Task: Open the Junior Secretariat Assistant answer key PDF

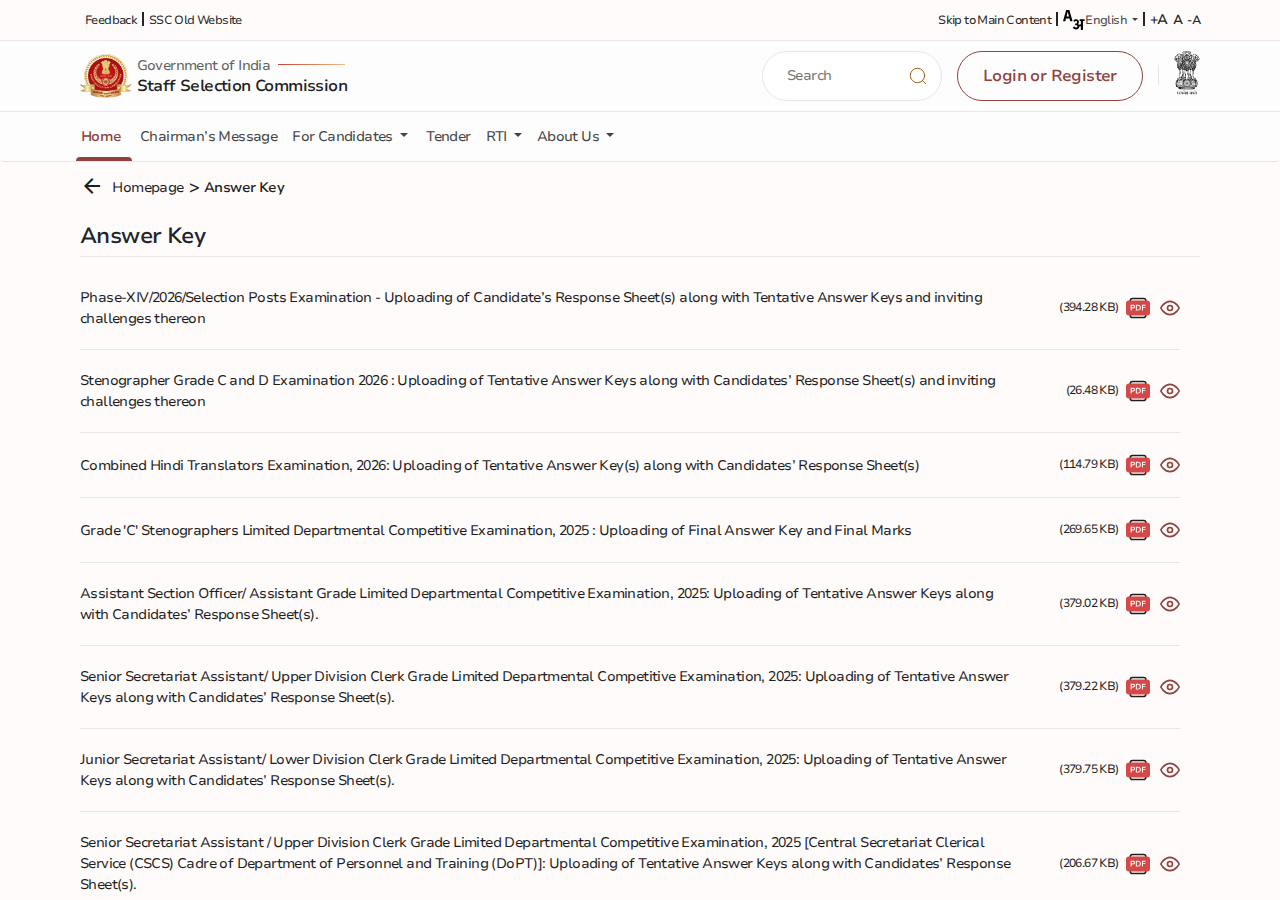Action: coord(1138,770)
